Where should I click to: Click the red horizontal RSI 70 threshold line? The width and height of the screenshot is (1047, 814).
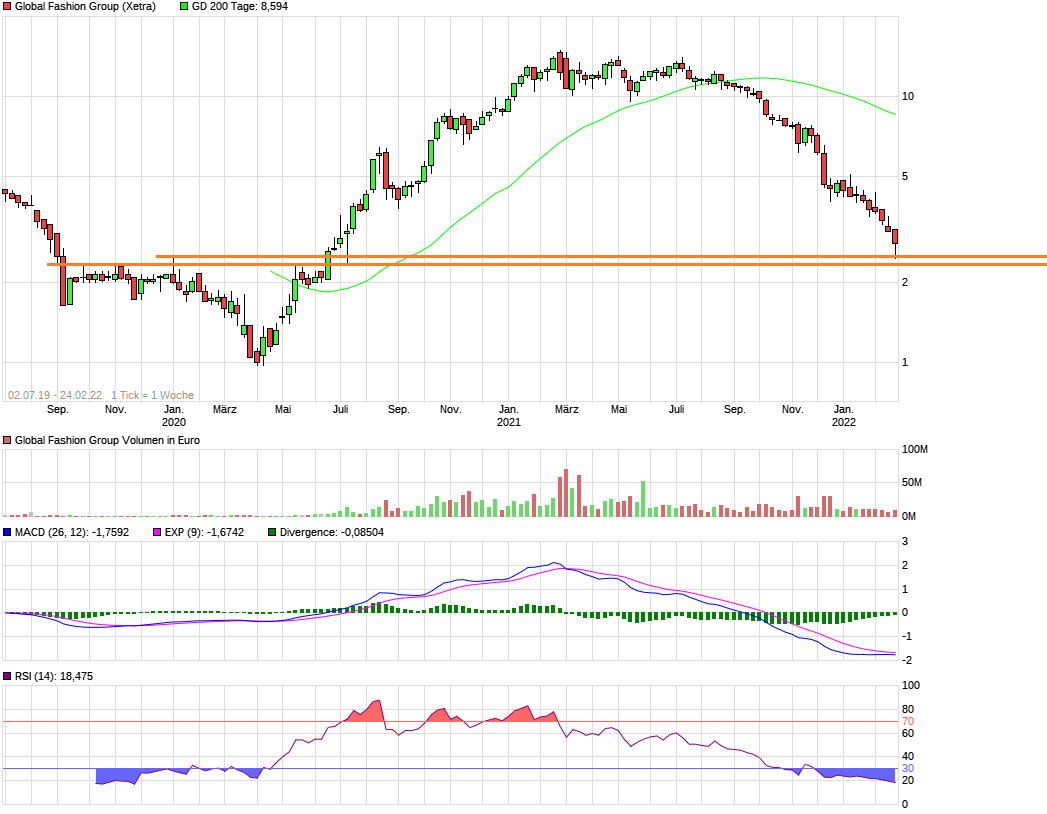point(451,721)
